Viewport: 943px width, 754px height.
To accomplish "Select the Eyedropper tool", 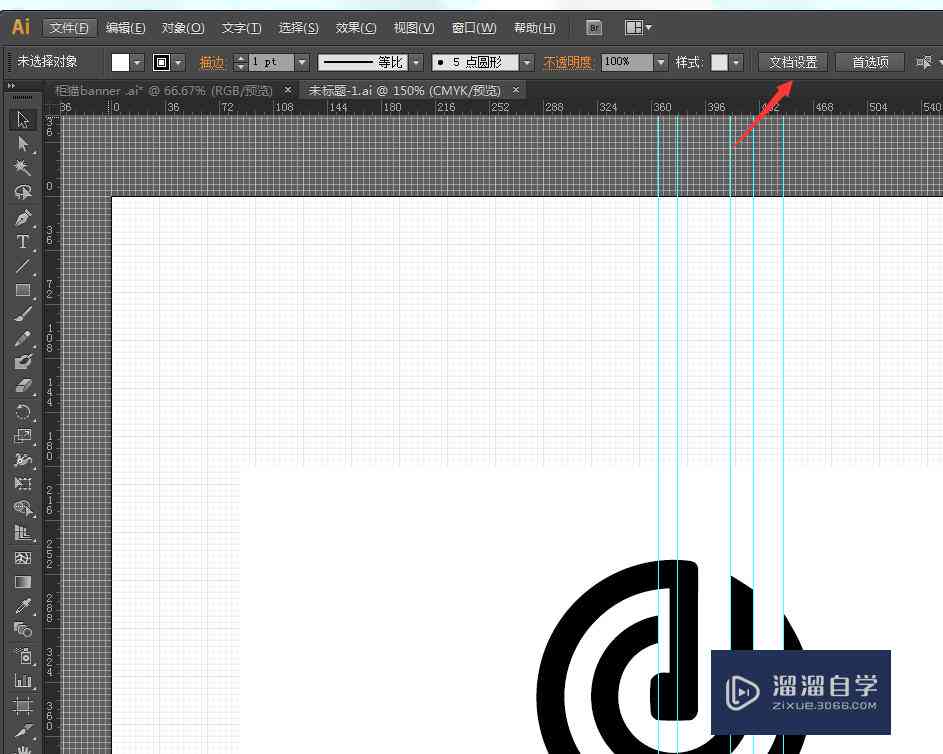I will click(23, 606).
